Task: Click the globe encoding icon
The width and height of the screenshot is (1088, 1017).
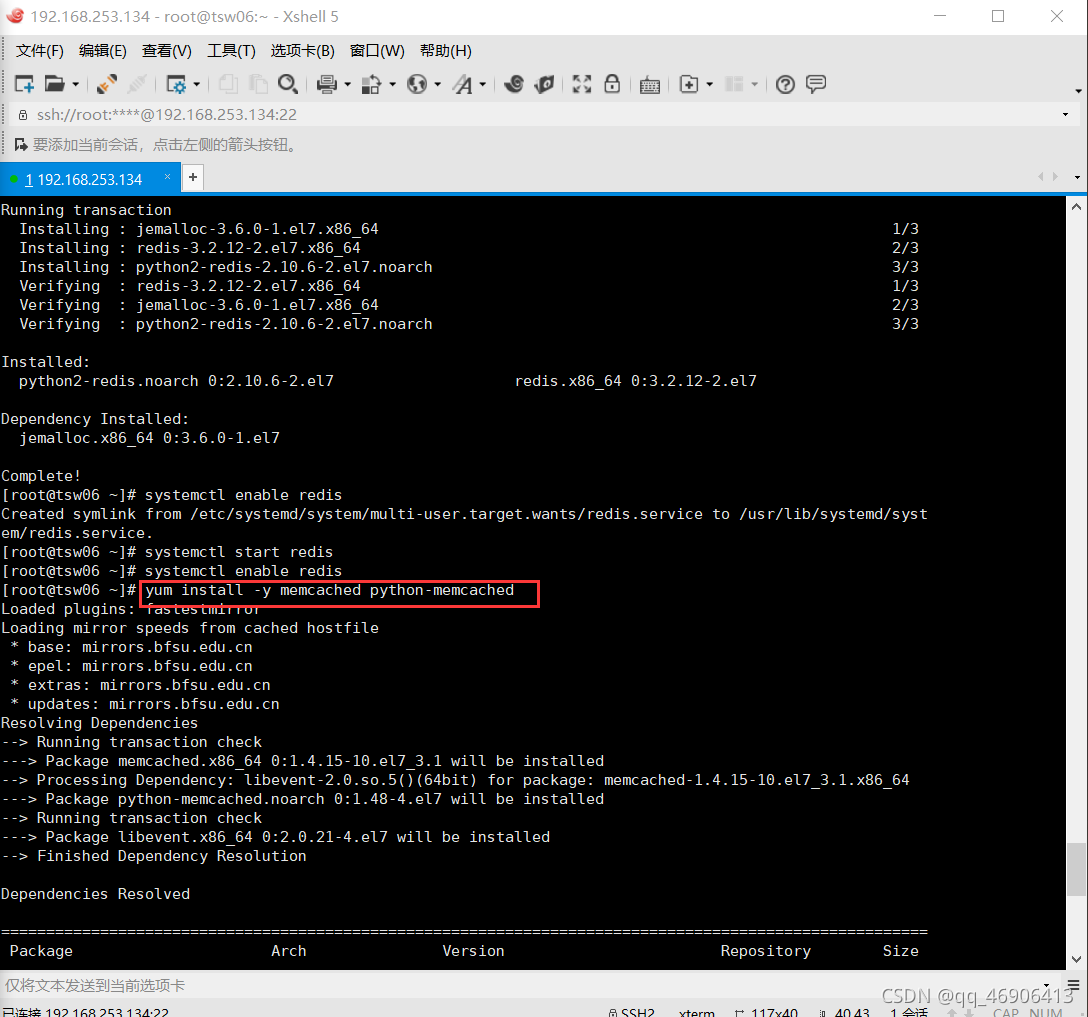Action: coord(417,84)
